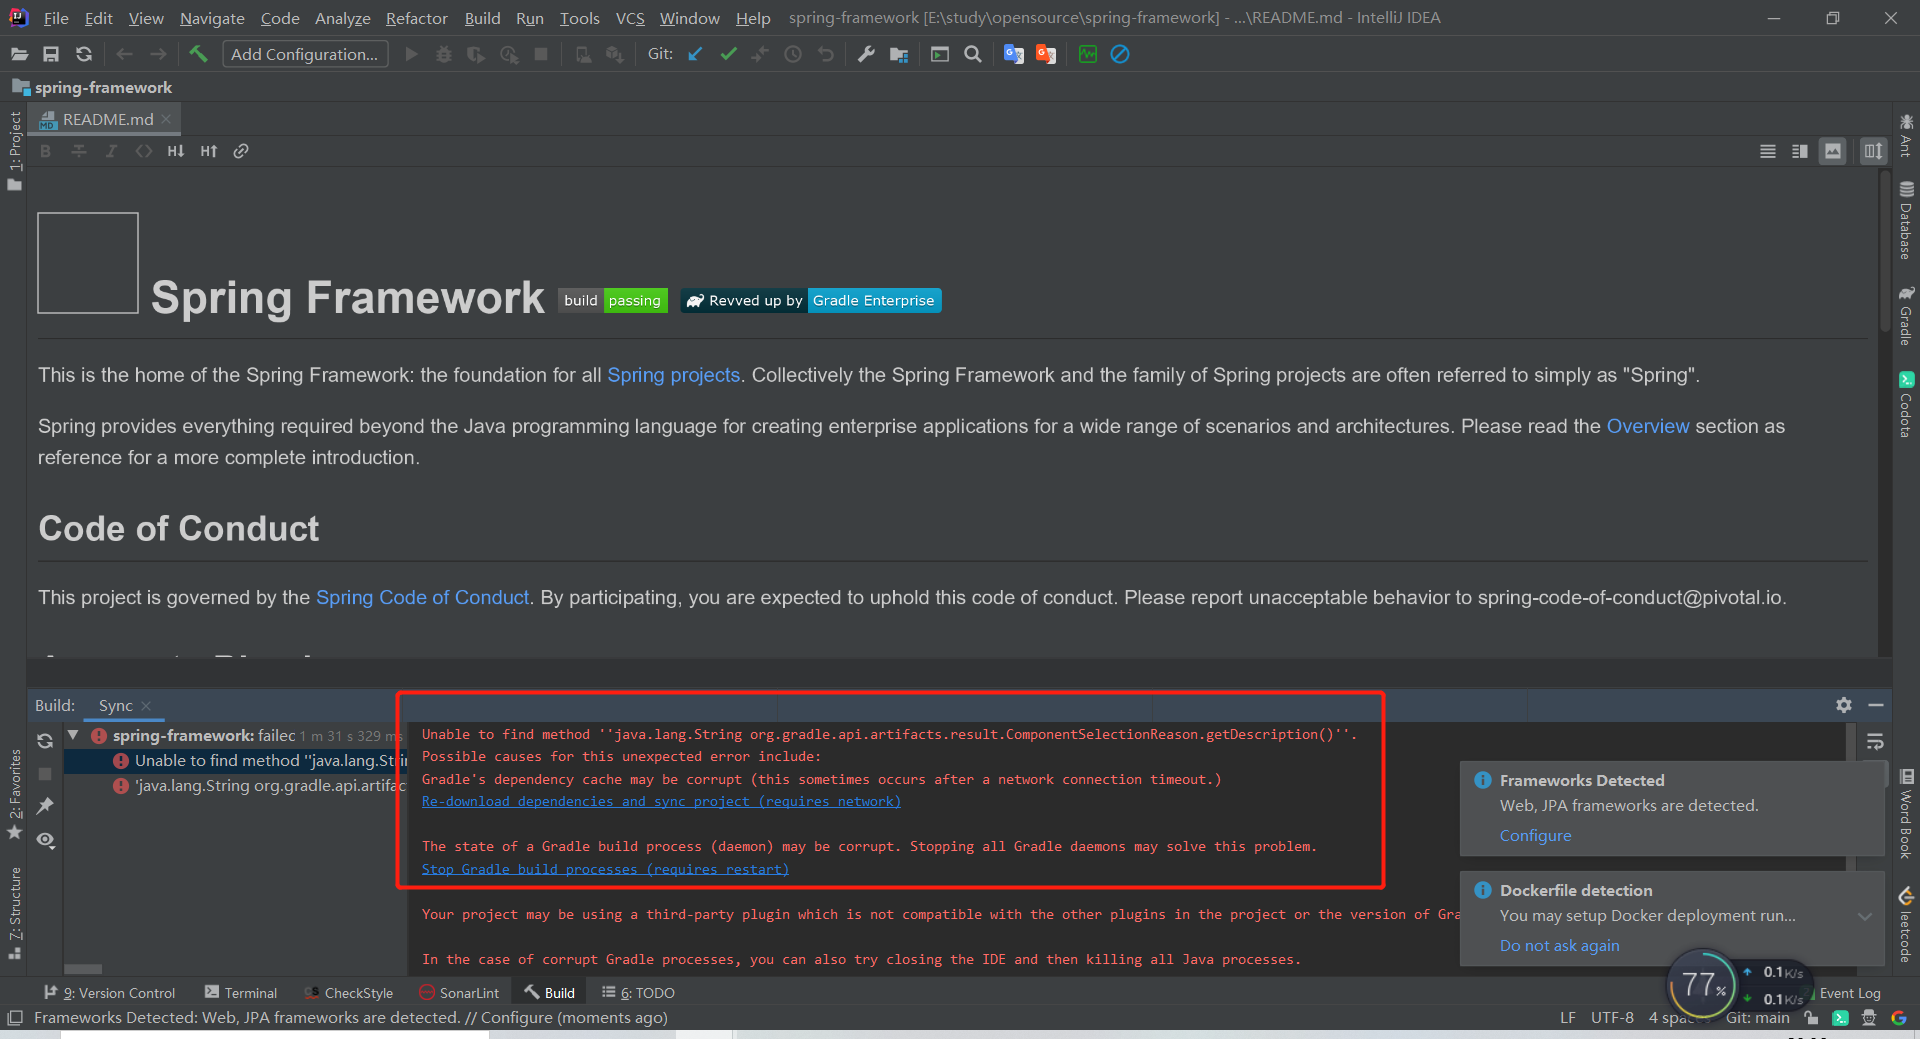Viewport: 1920px width, 1039px height.
Task: Synchronize files using toolbar refresh icon
Action: (x=84, y=54)
